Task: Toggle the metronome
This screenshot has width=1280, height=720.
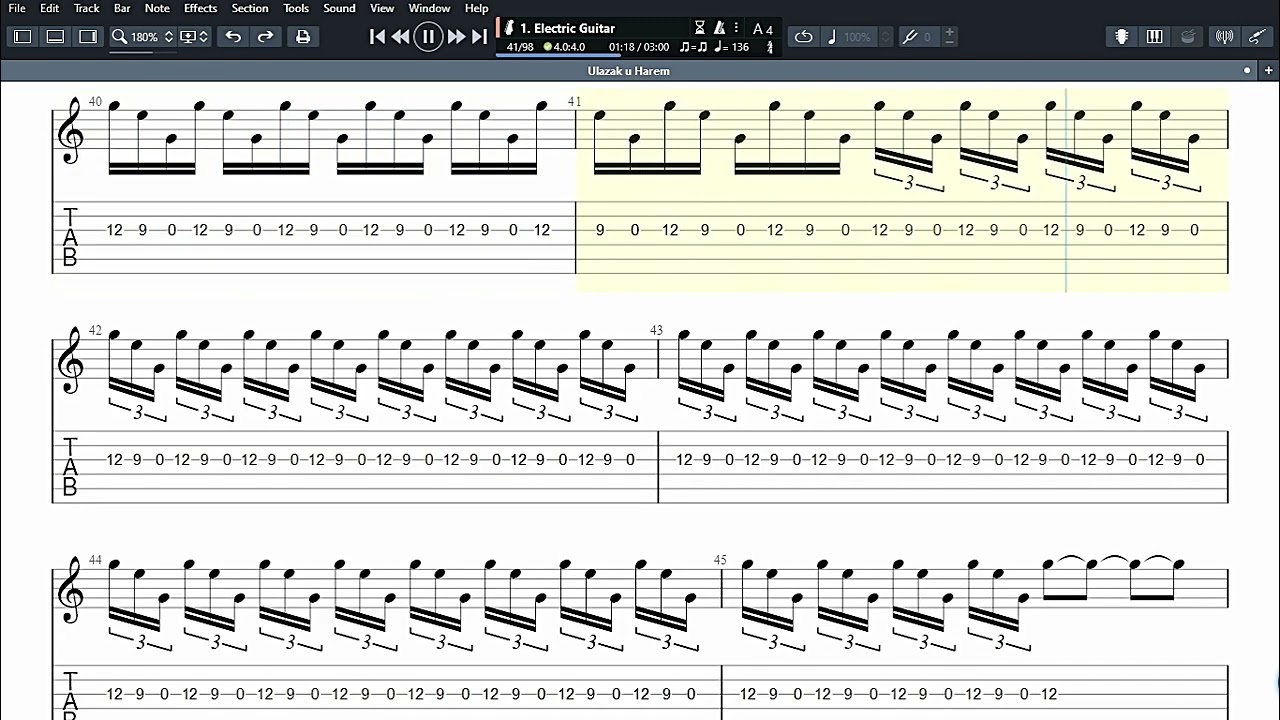Action: [x=719, y=28]
